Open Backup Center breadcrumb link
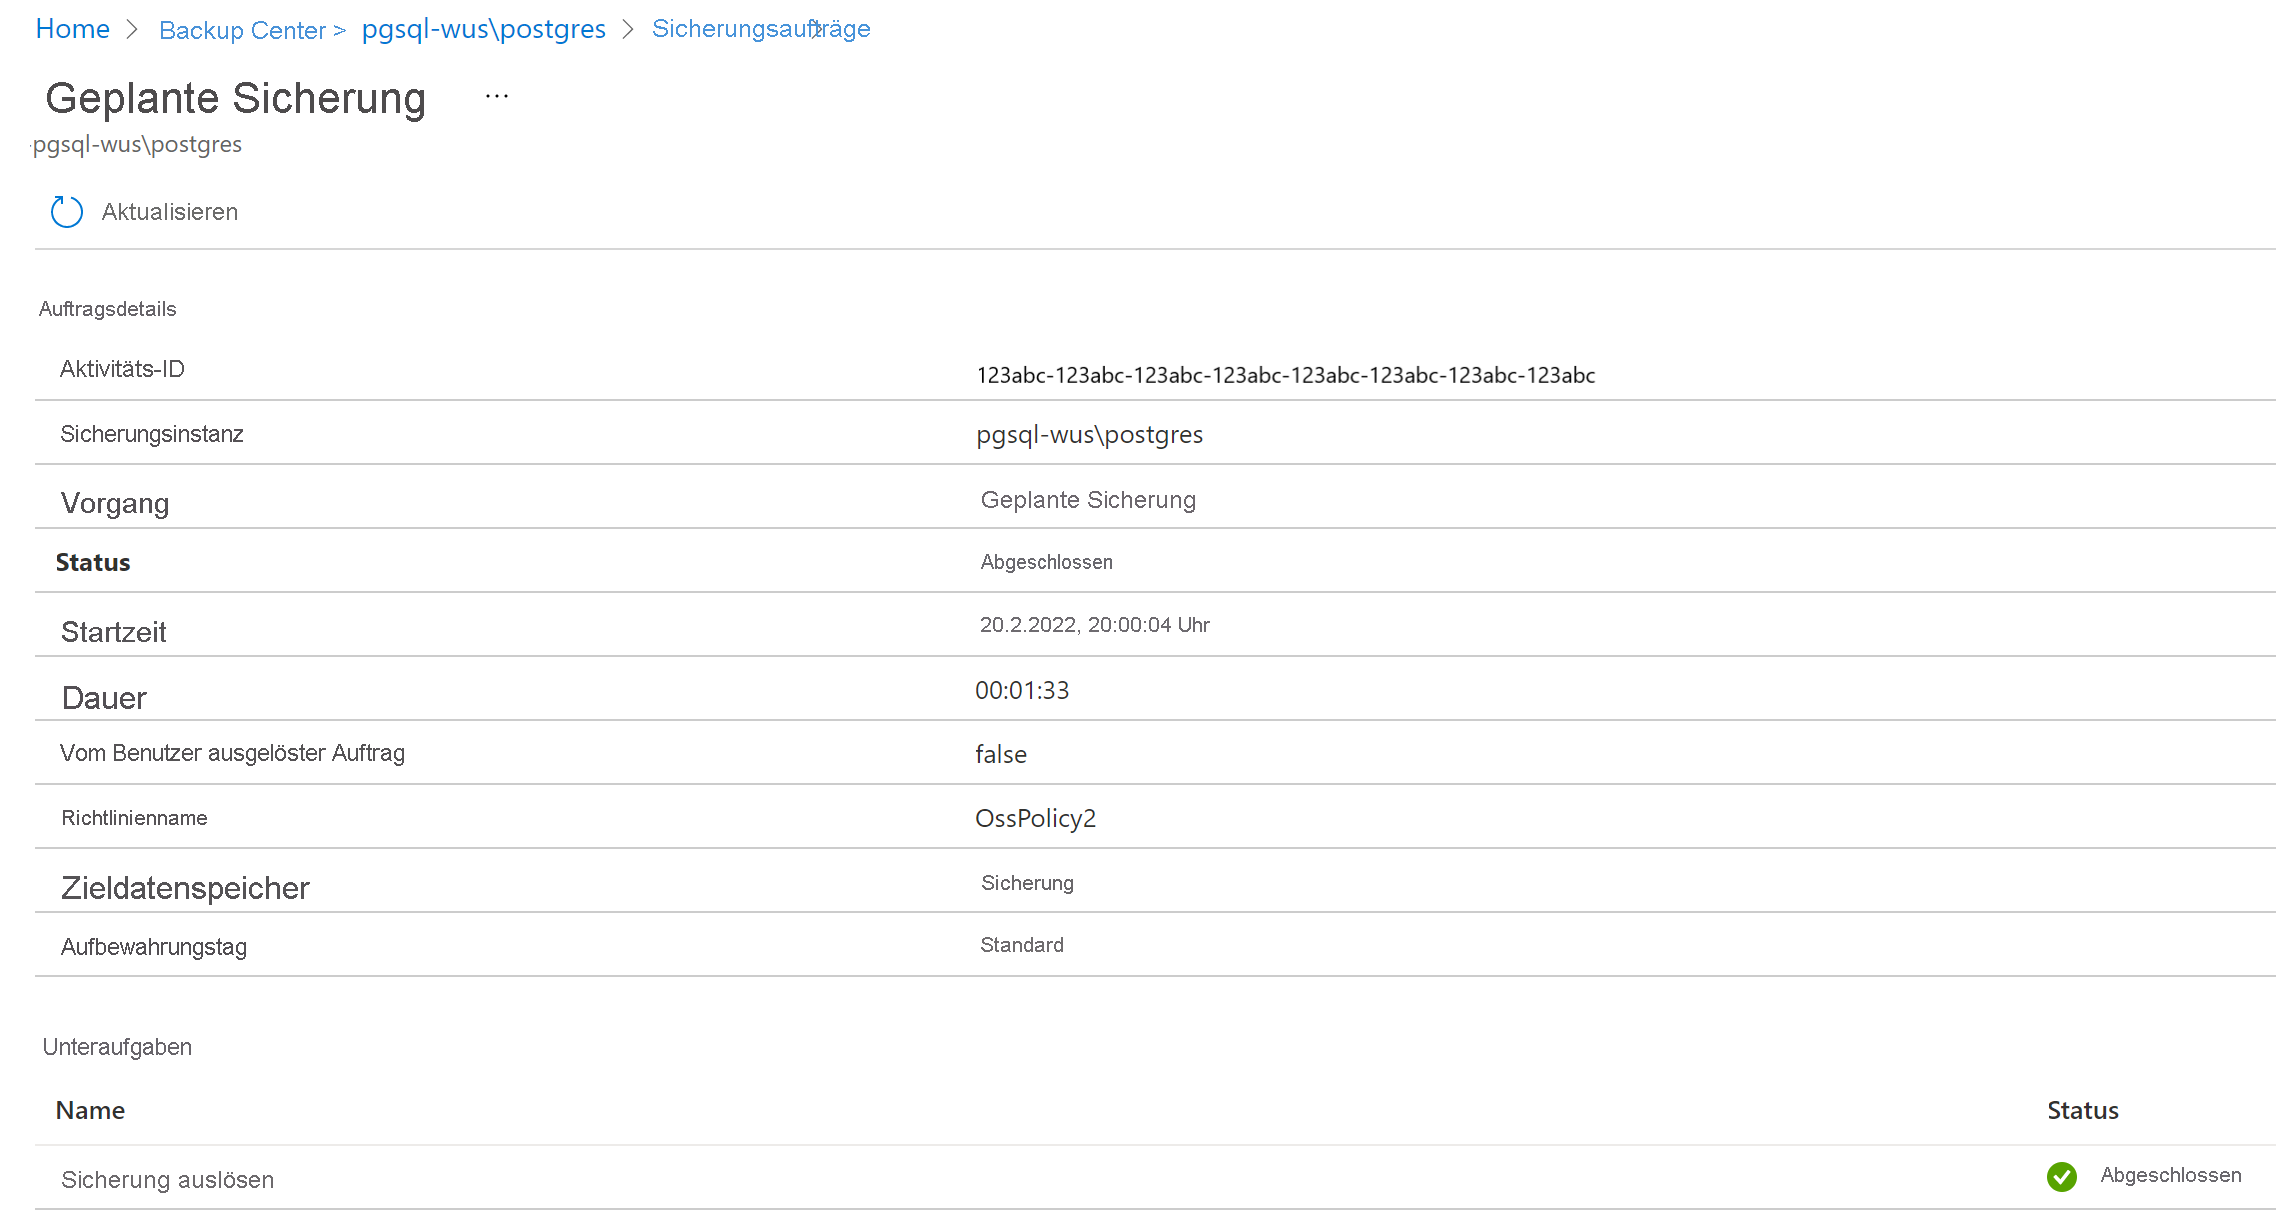Image resolution: width=2276 pixels, height=1231 pixels. (x=242, y=31)
